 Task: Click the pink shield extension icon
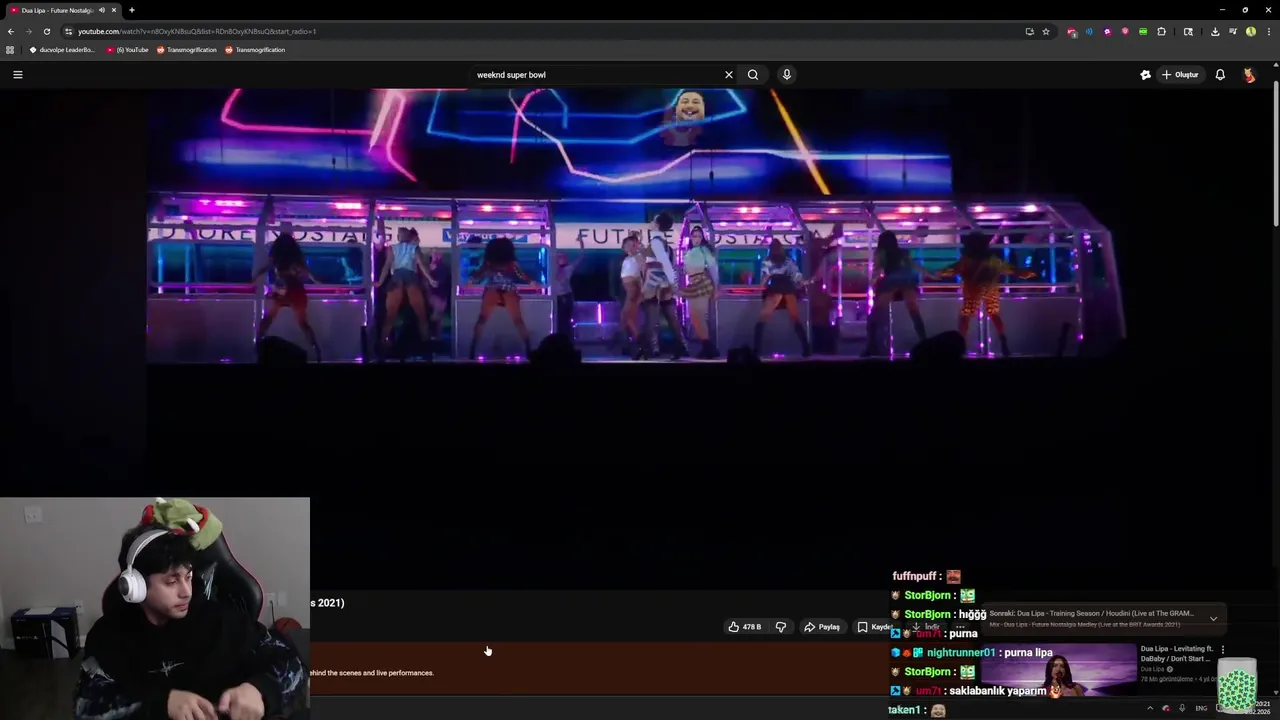1125,31
